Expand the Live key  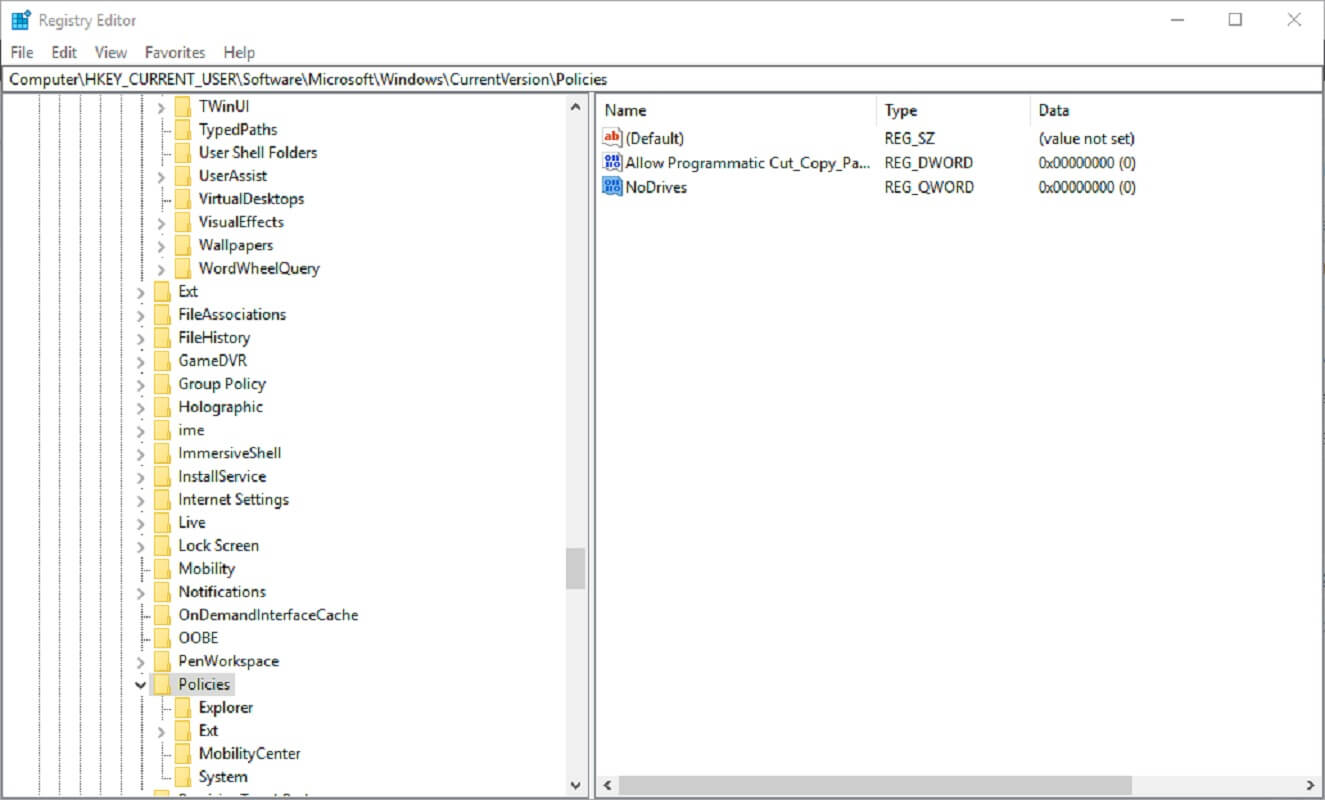pos(141,522)
